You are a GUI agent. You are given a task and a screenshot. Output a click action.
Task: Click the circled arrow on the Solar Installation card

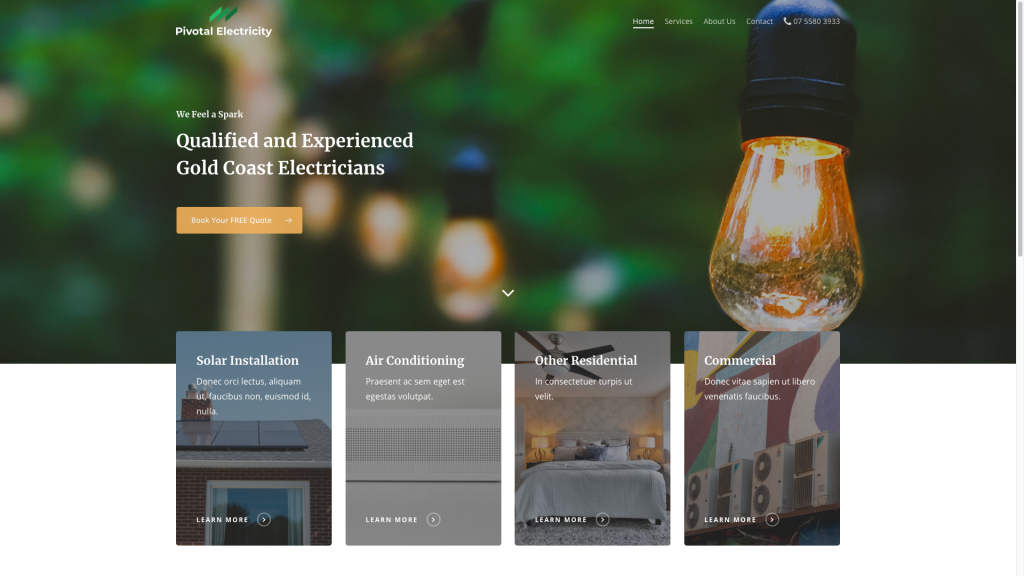click(264, 520)
